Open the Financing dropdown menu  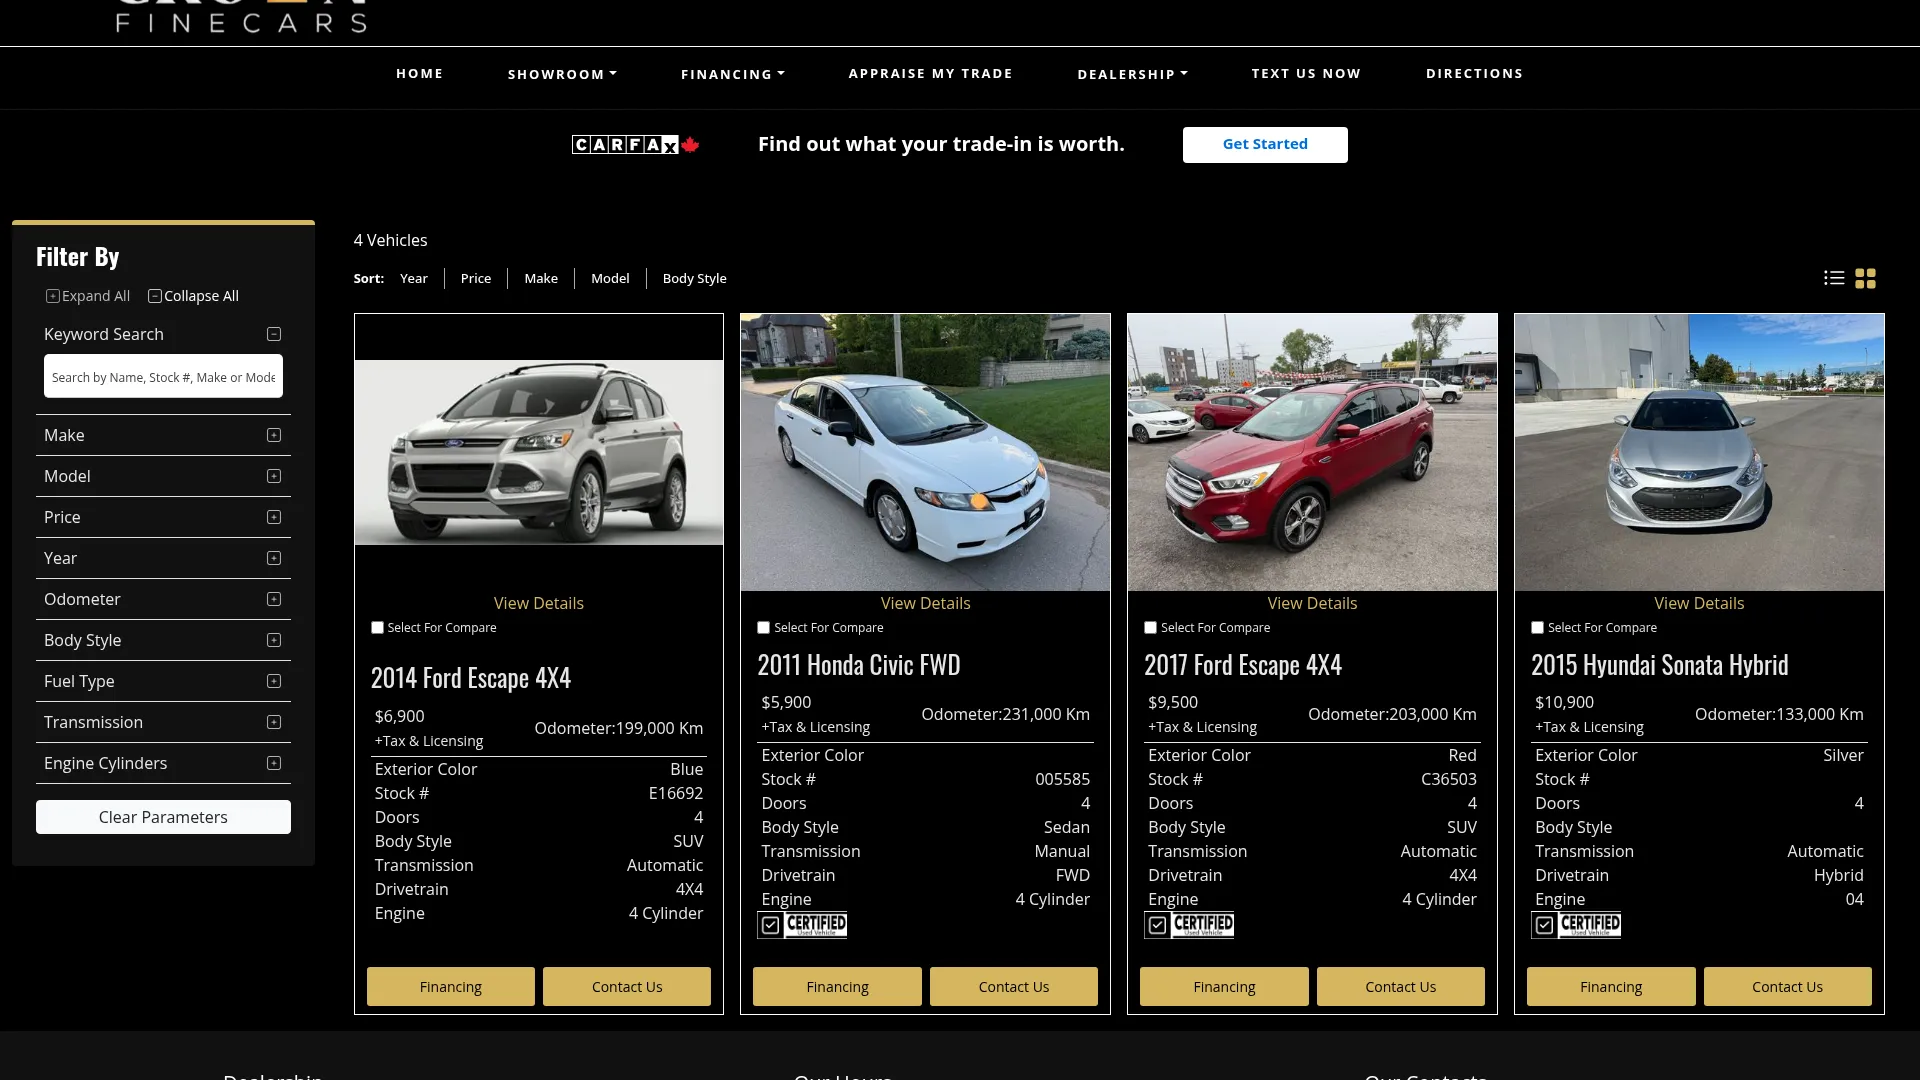pyautogui.click(x=733, y=74)
